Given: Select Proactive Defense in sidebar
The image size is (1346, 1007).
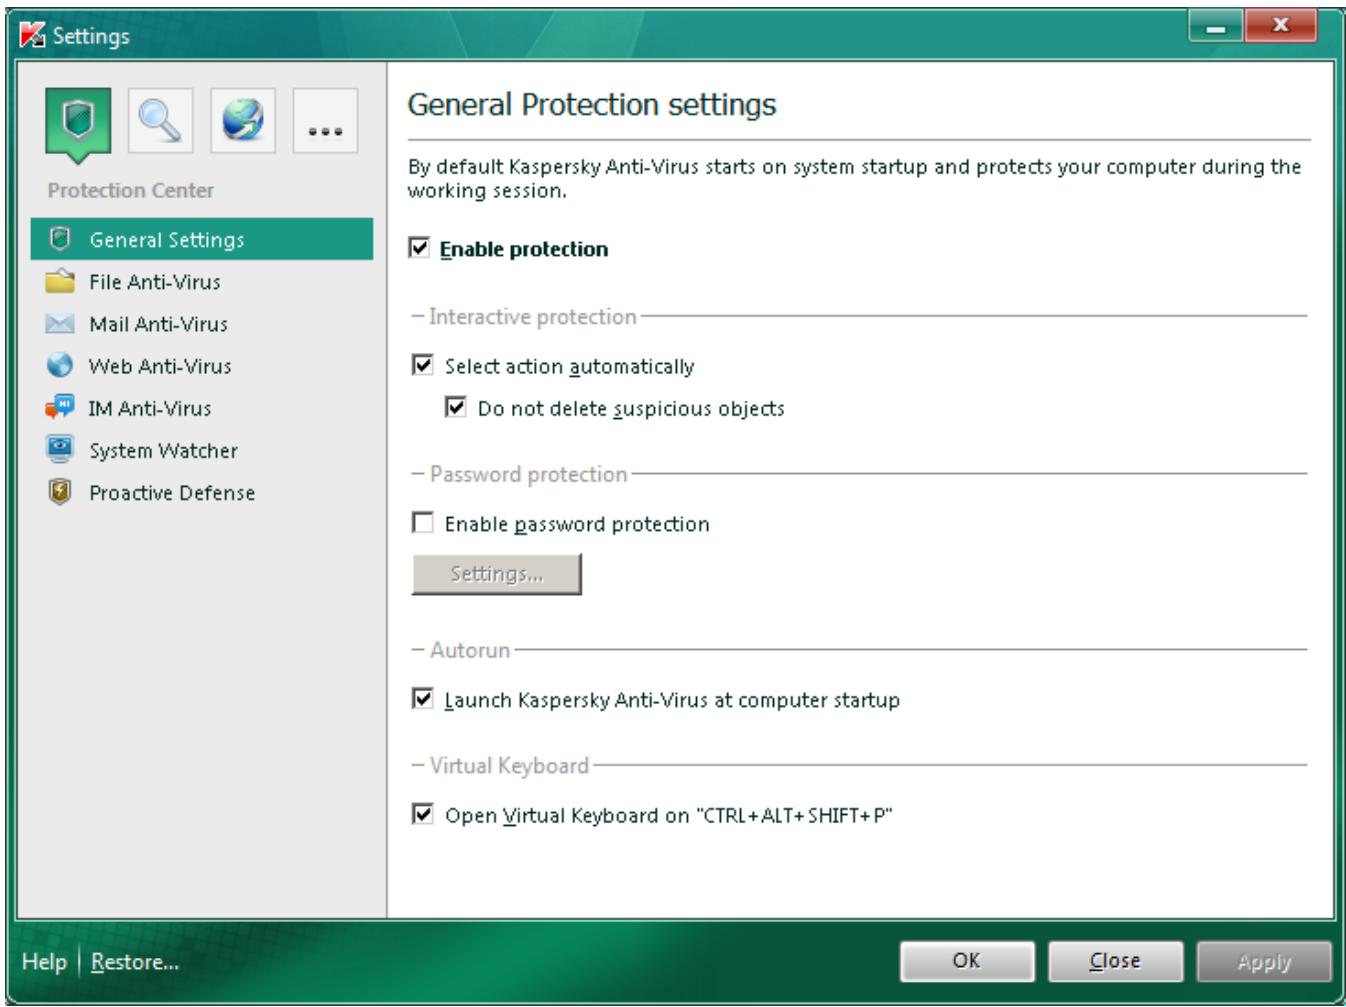Looking at the screenshot, I should pyautogui.click(x=202, y=491).
